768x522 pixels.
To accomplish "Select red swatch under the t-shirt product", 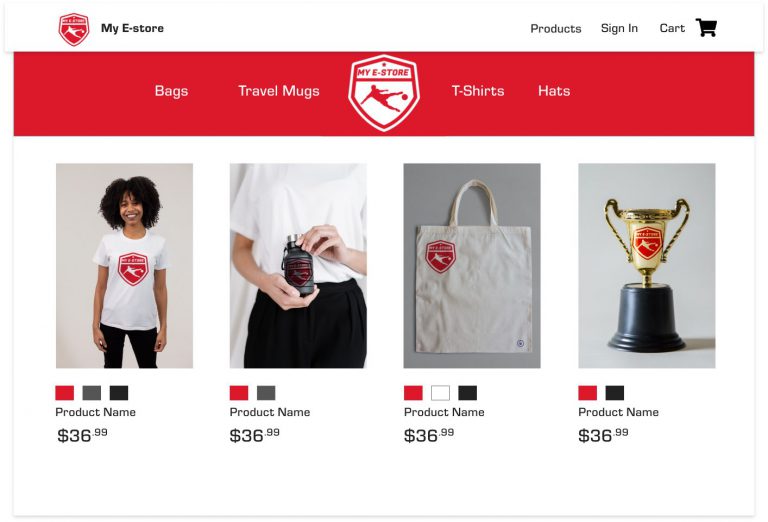I will [65, 393].
